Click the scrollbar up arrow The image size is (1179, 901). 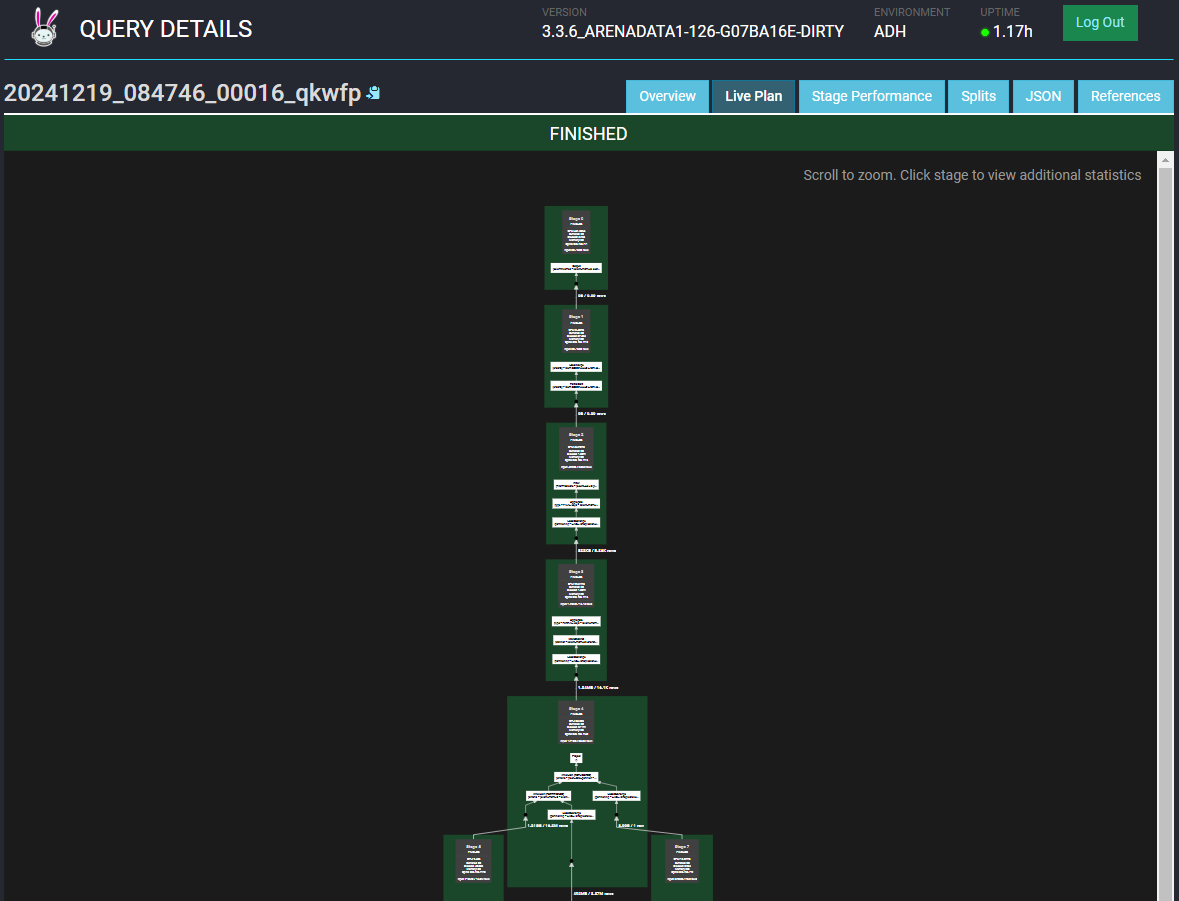[x=1165, y=160]
